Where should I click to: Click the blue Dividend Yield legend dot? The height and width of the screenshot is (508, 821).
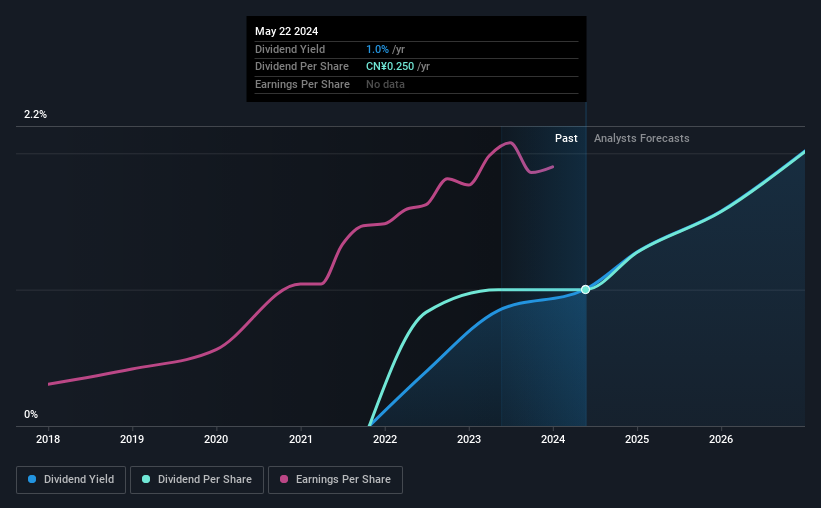(x=32, y=479)
